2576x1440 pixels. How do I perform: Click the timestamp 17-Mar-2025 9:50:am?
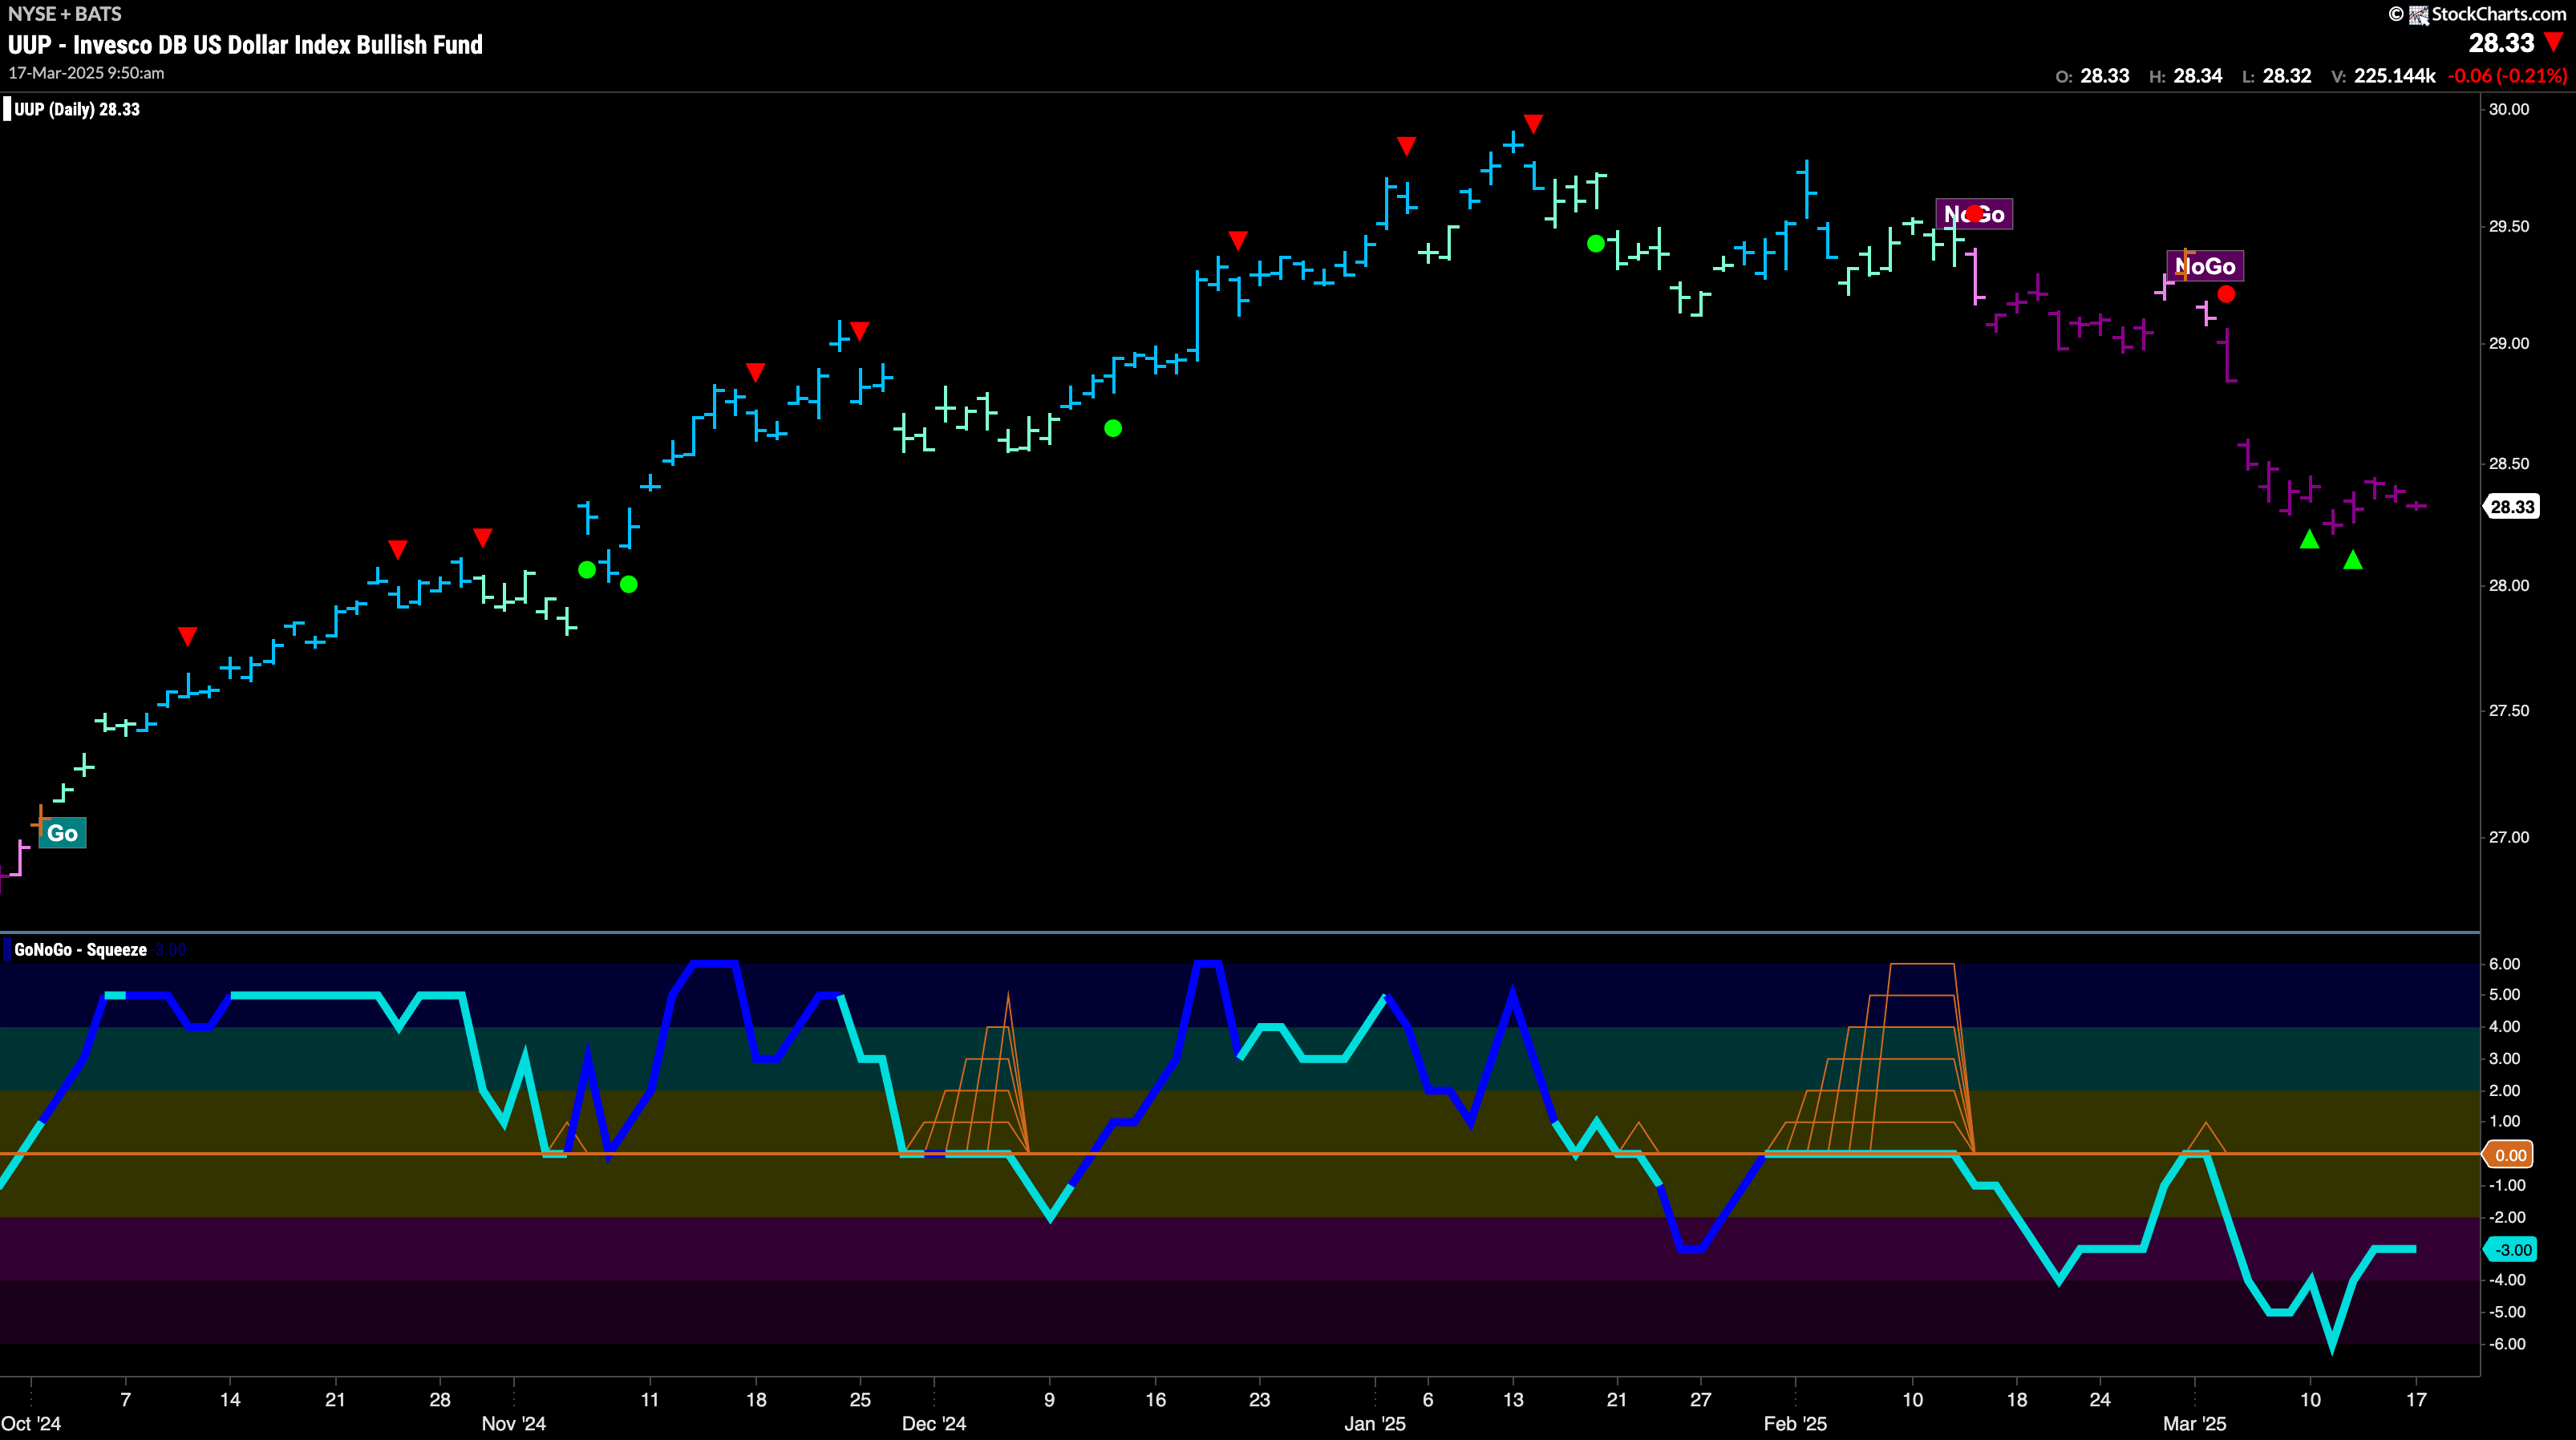(x=86, y=73)
